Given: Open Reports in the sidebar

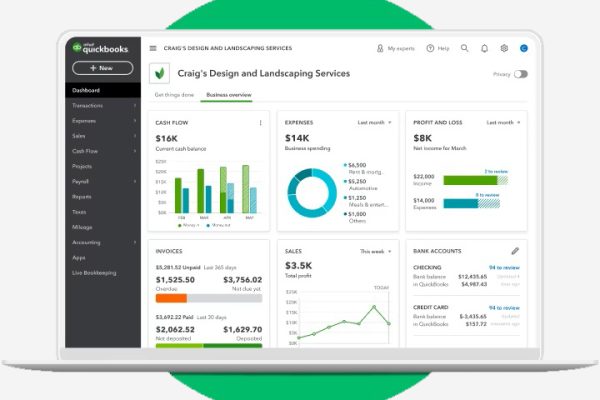Looking at the screenshot, I should (x=82, y=197).
